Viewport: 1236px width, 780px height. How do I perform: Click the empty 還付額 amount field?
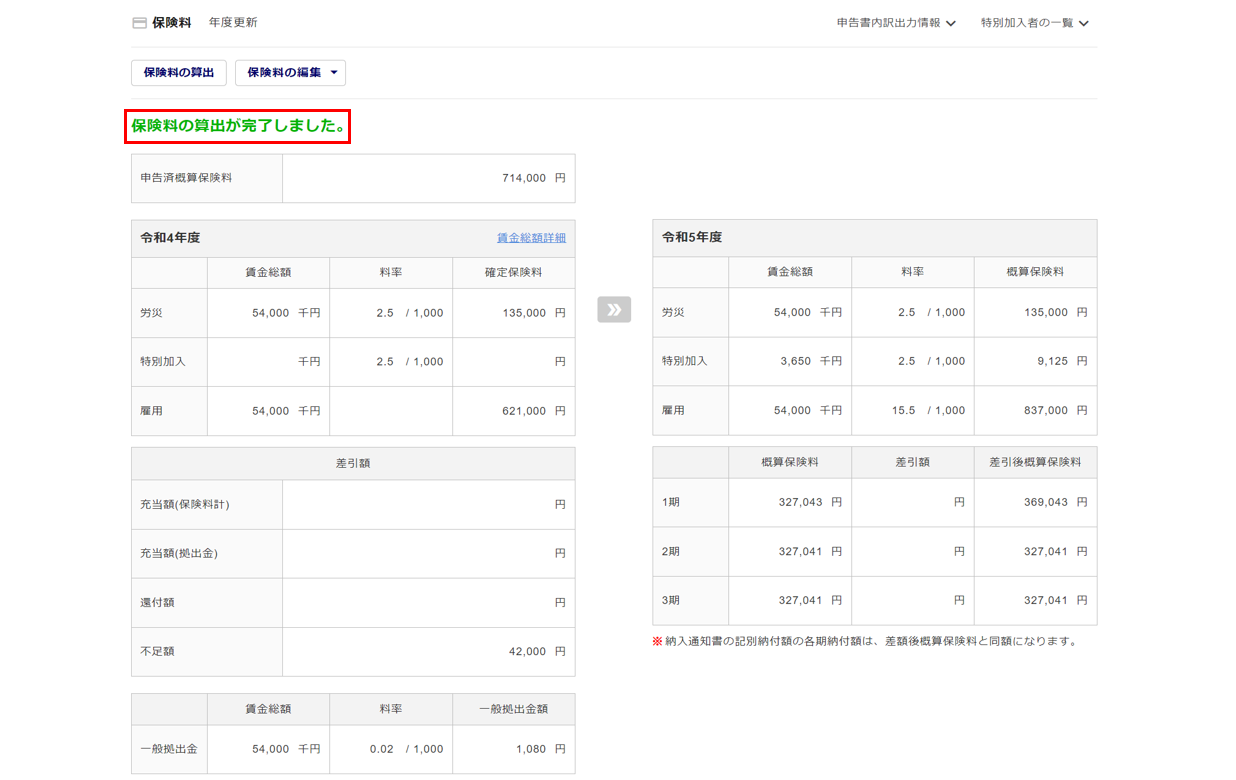428,603
